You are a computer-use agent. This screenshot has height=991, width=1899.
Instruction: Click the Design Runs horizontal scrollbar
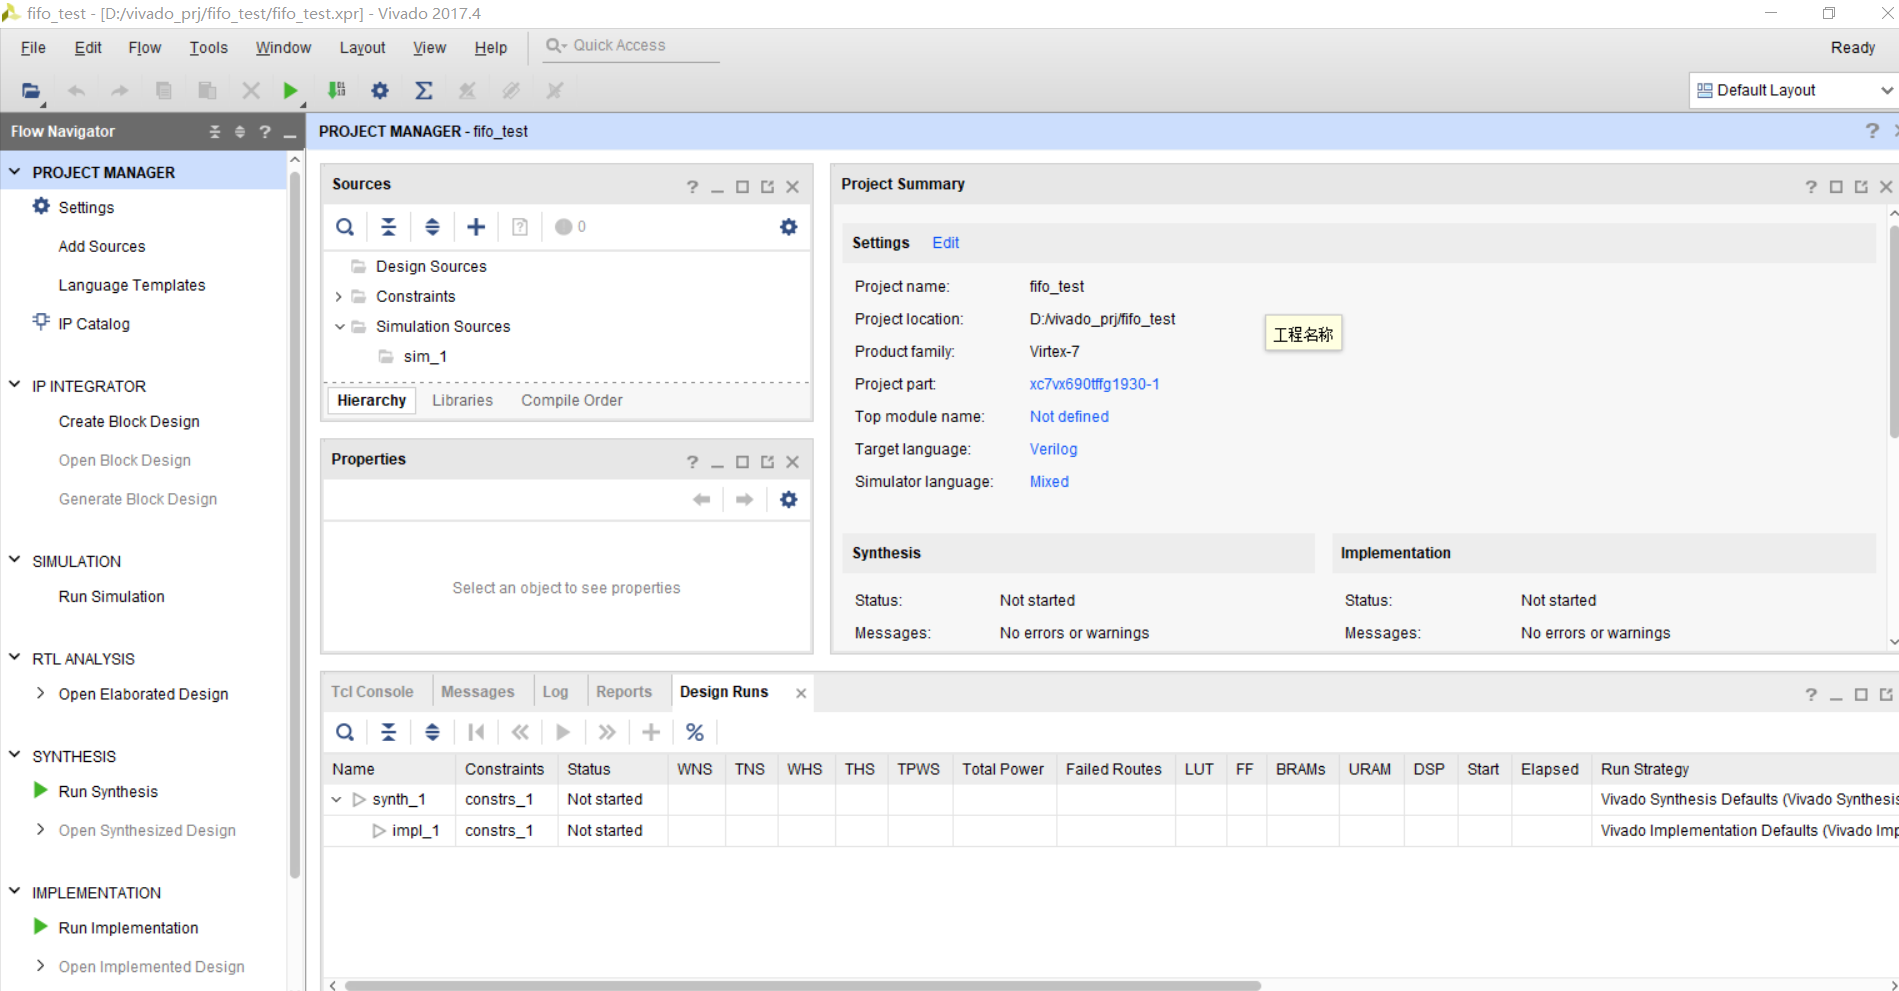tap(803, 985)
